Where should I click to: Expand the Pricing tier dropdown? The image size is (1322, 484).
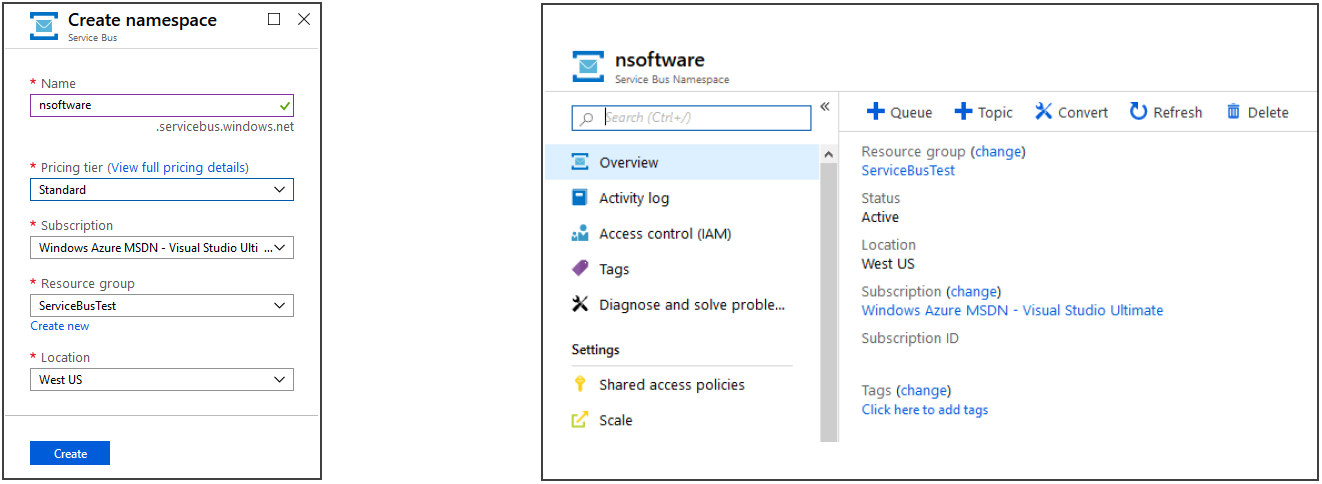(x=162, y=190)
